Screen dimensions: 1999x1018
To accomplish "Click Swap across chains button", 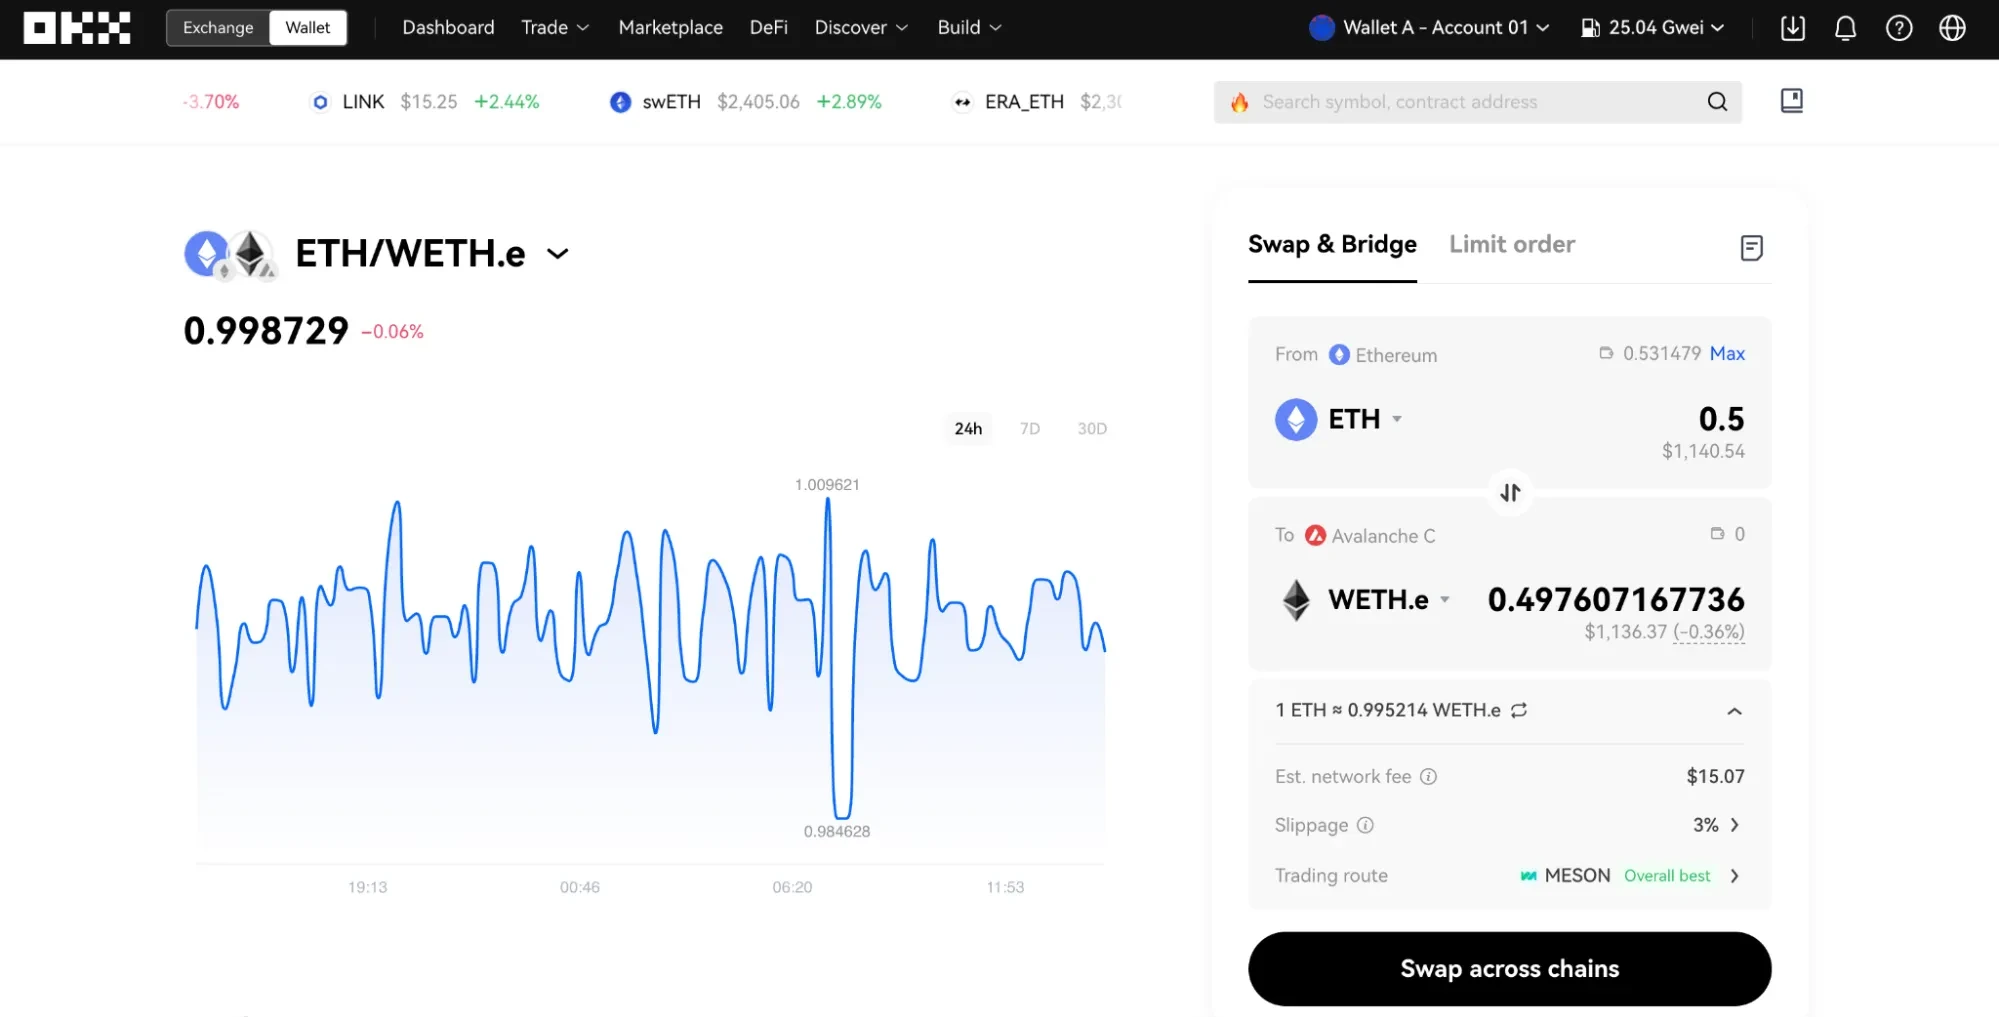I will [x=1509, y=969].
